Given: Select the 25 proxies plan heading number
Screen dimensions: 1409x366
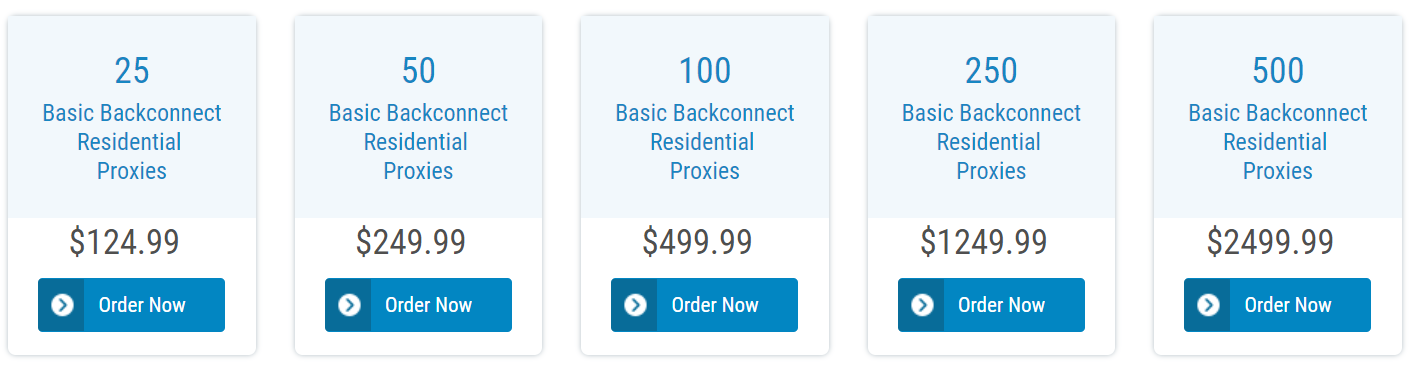Looking at the screenshot, I should click(132, 71).
